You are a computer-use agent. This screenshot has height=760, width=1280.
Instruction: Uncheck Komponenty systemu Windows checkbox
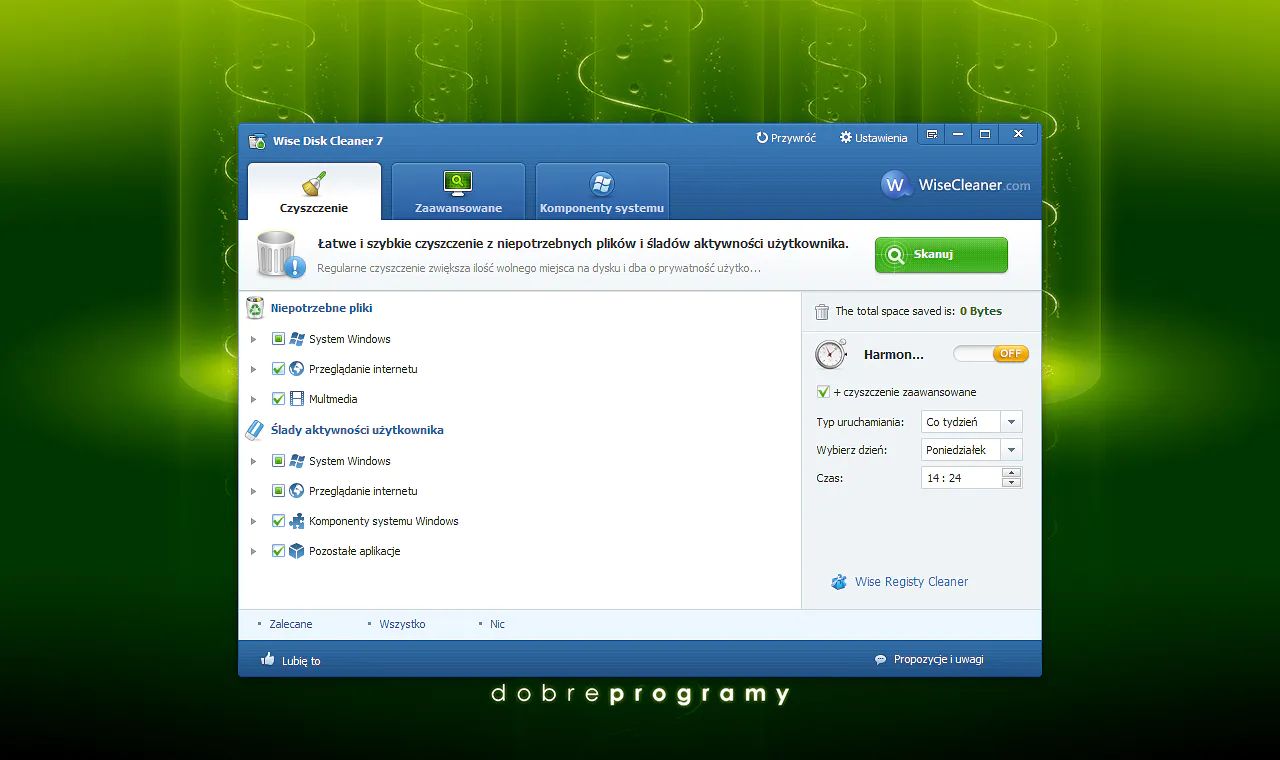pyautogui.click(x=279, y=521)
